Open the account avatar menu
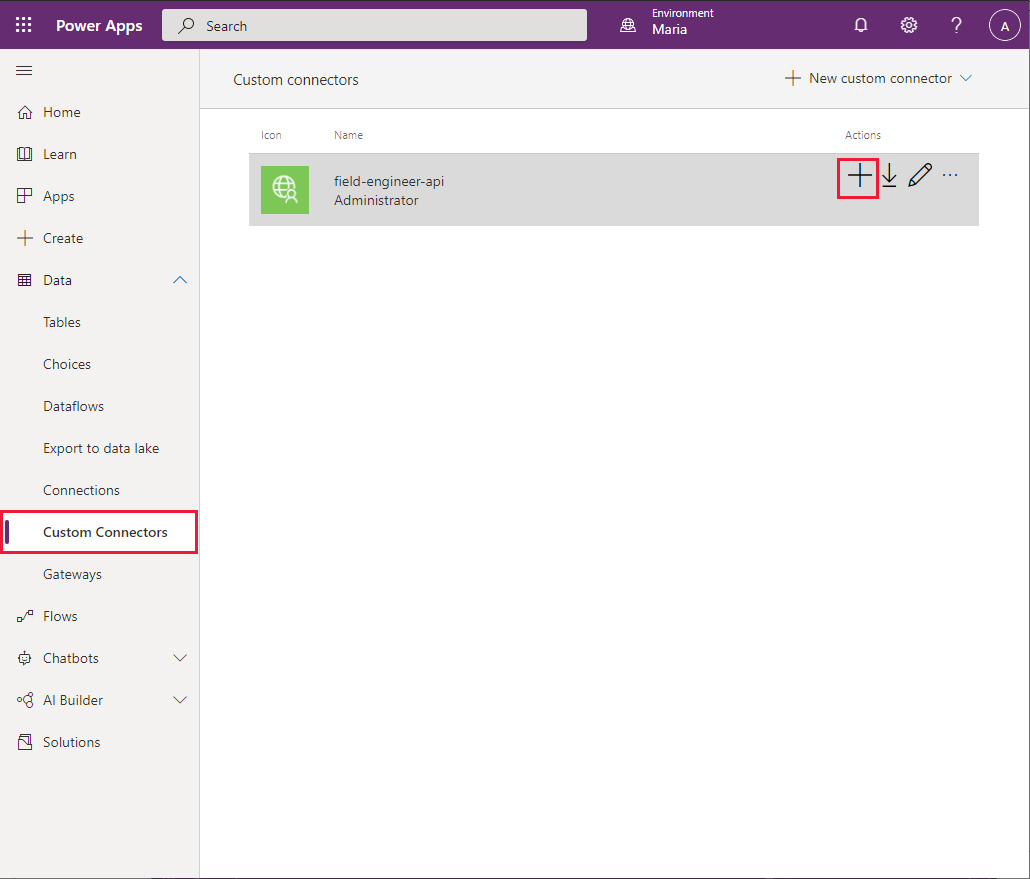 1004,26
